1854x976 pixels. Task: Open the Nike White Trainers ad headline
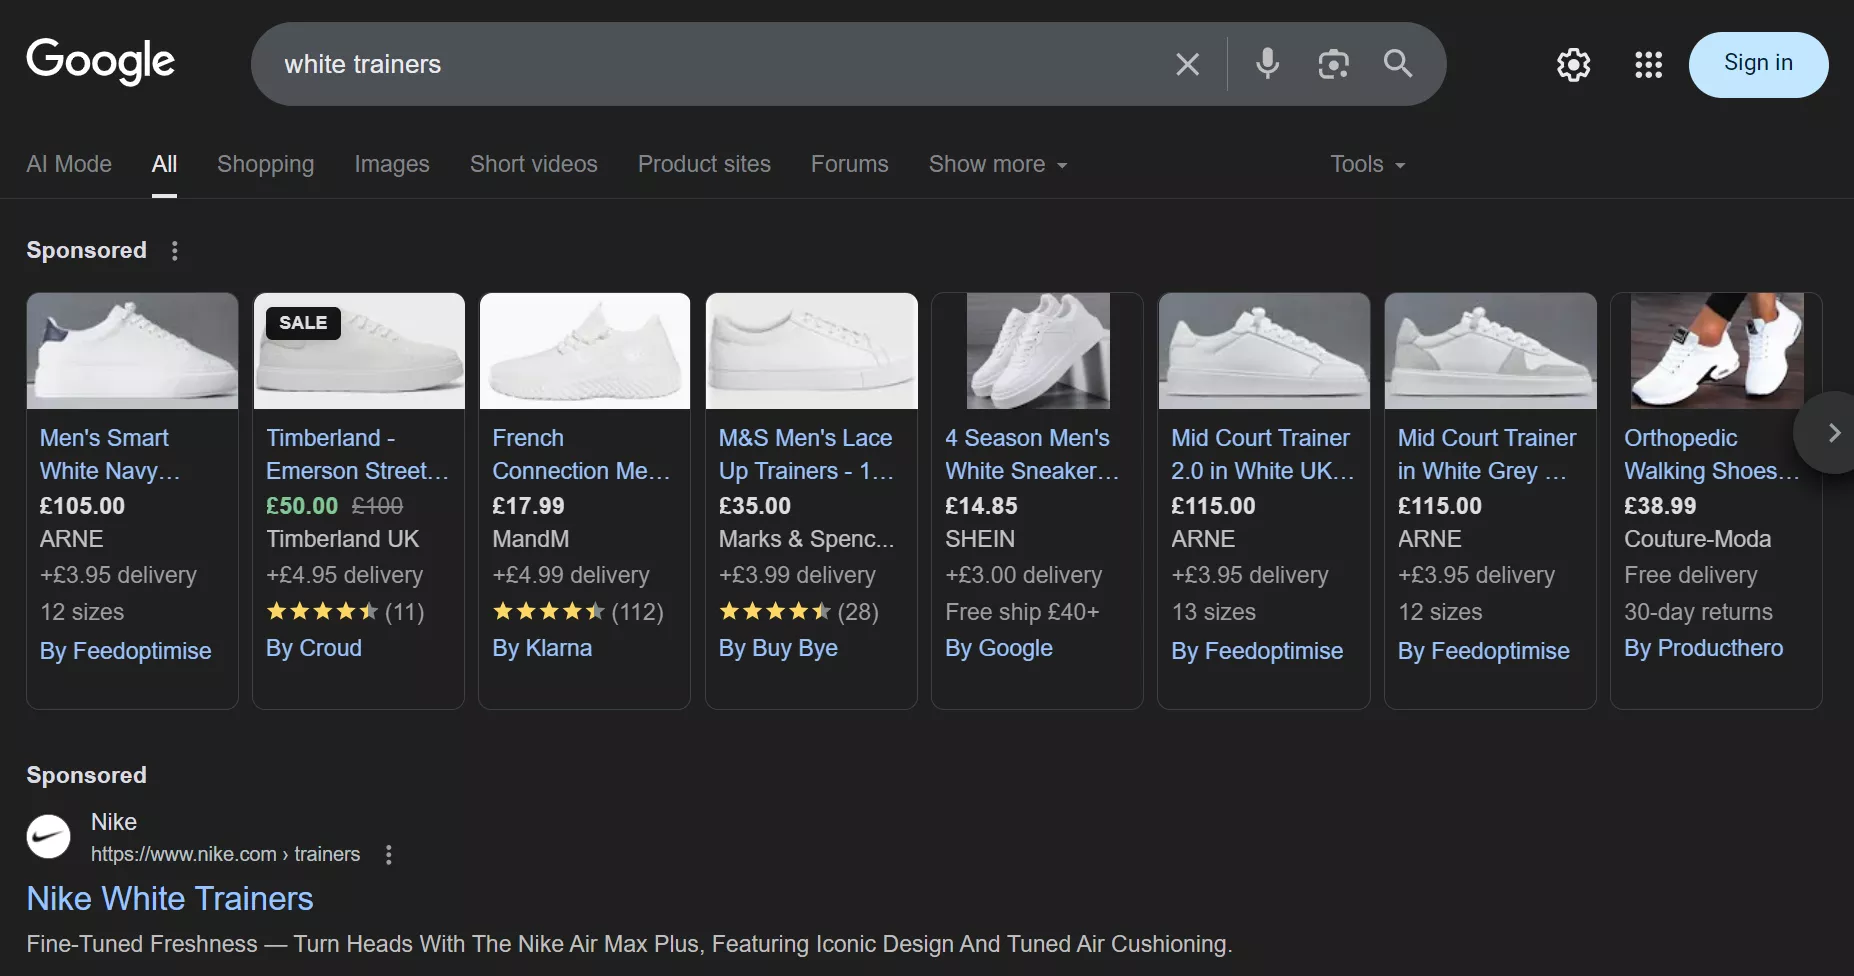click(170, 899)
